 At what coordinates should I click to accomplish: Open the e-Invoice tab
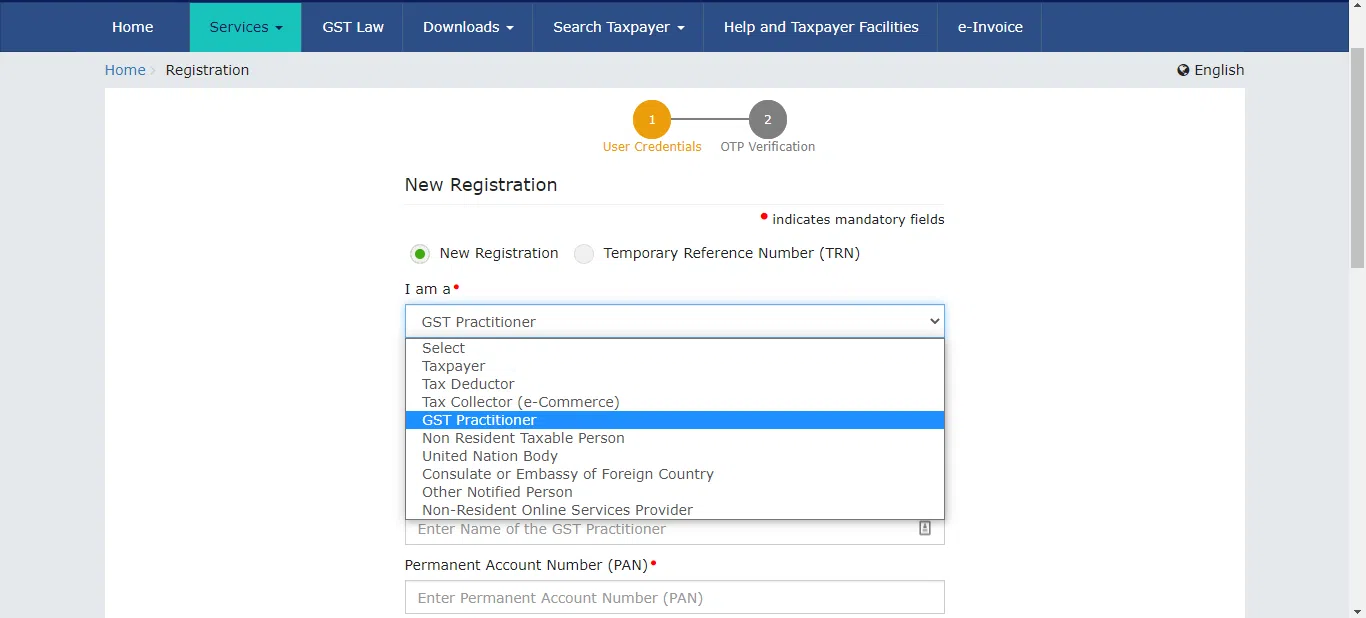coord(990,27)
